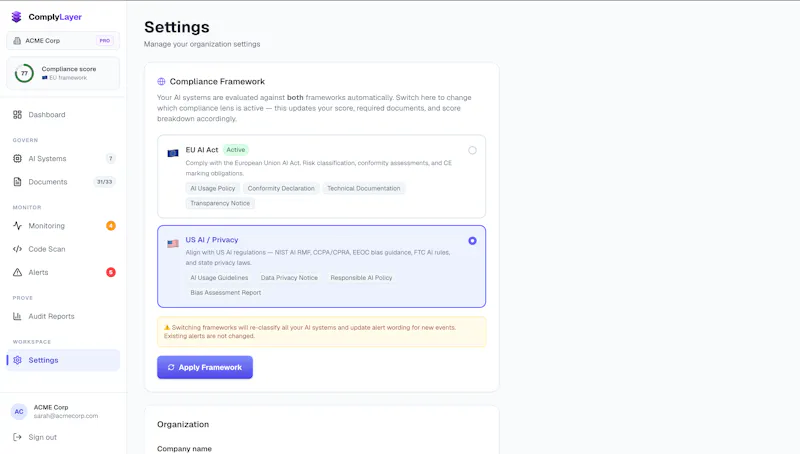
Task: Click the ACME Corp user profile avatar
Action: [x=19, y=412]
